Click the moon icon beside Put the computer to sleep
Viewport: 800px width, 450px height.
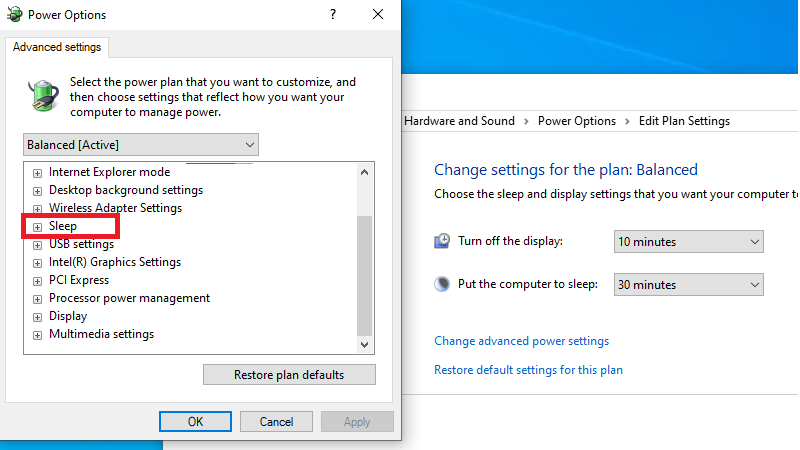[x=442, y=284]
